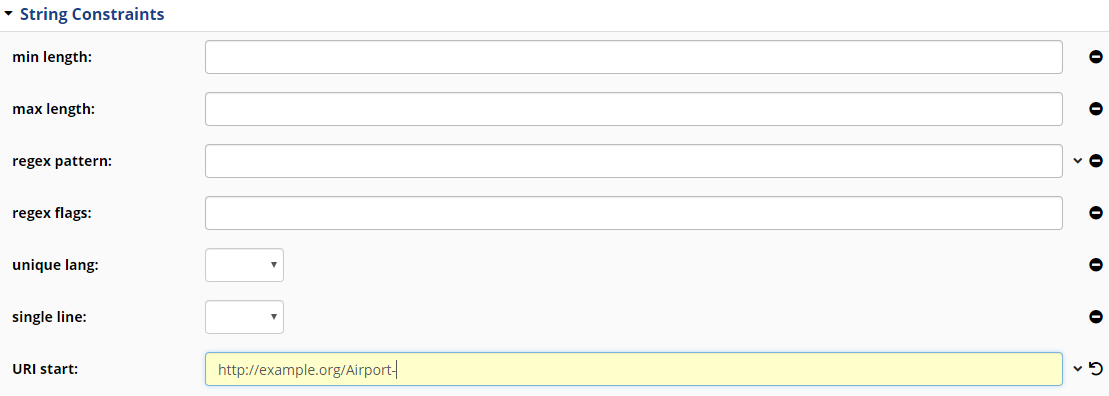The height and width of the screenshot is (396, 1109).
Task: Remove the regex flags constraint row
Action: (1096, 213)
